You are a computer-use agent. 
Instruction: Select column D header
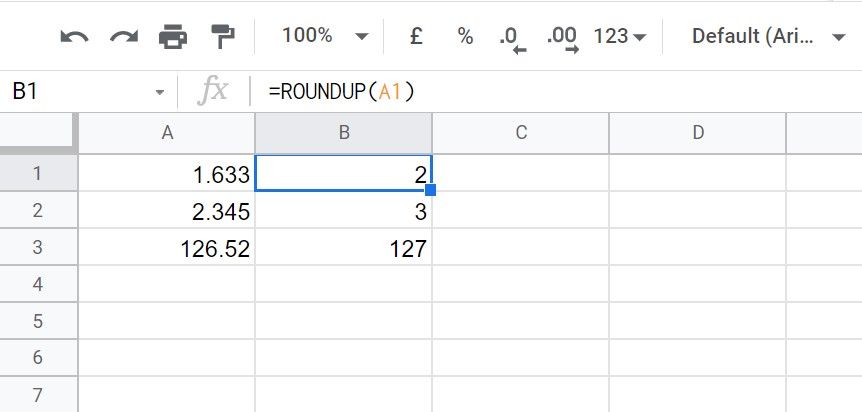click(x=698, y=133)
